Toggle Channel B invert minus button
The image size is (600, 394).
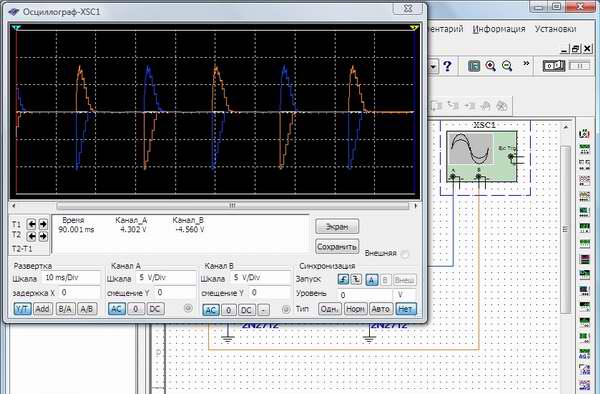(x=263, y=310)
